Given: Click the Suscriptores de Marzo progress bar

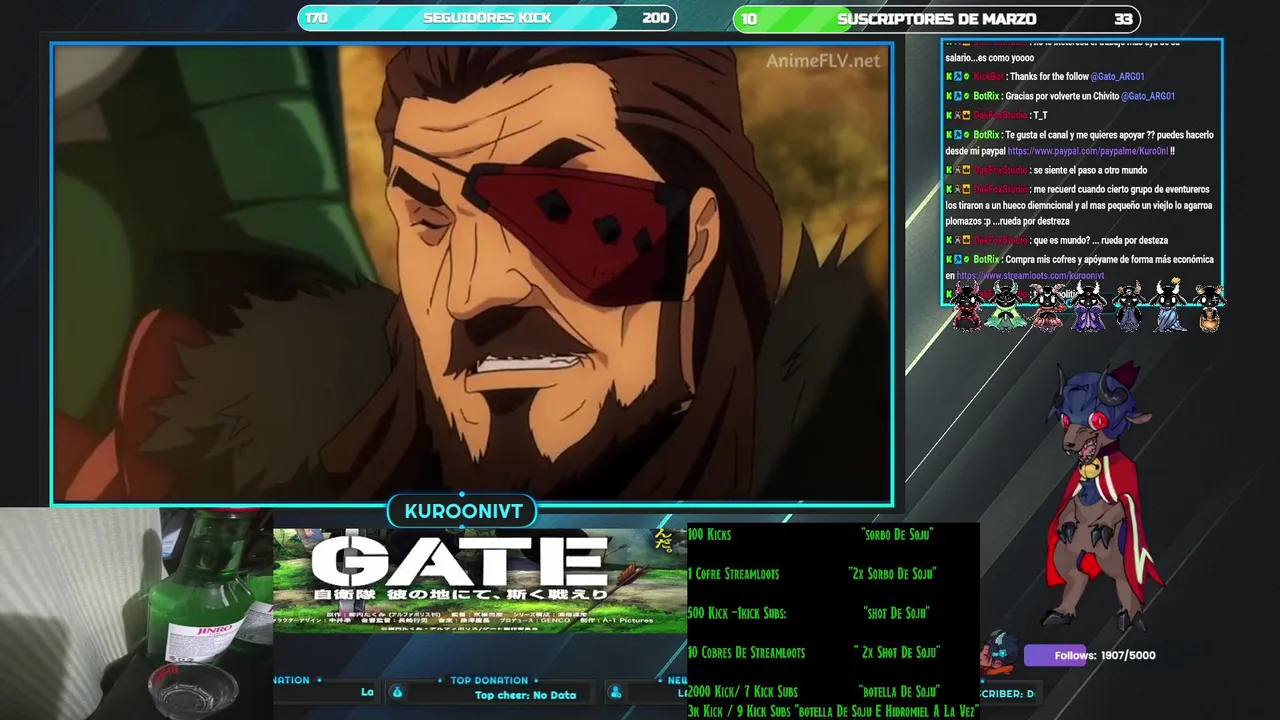Looking at the screenshot, I should tap(936, 18).
